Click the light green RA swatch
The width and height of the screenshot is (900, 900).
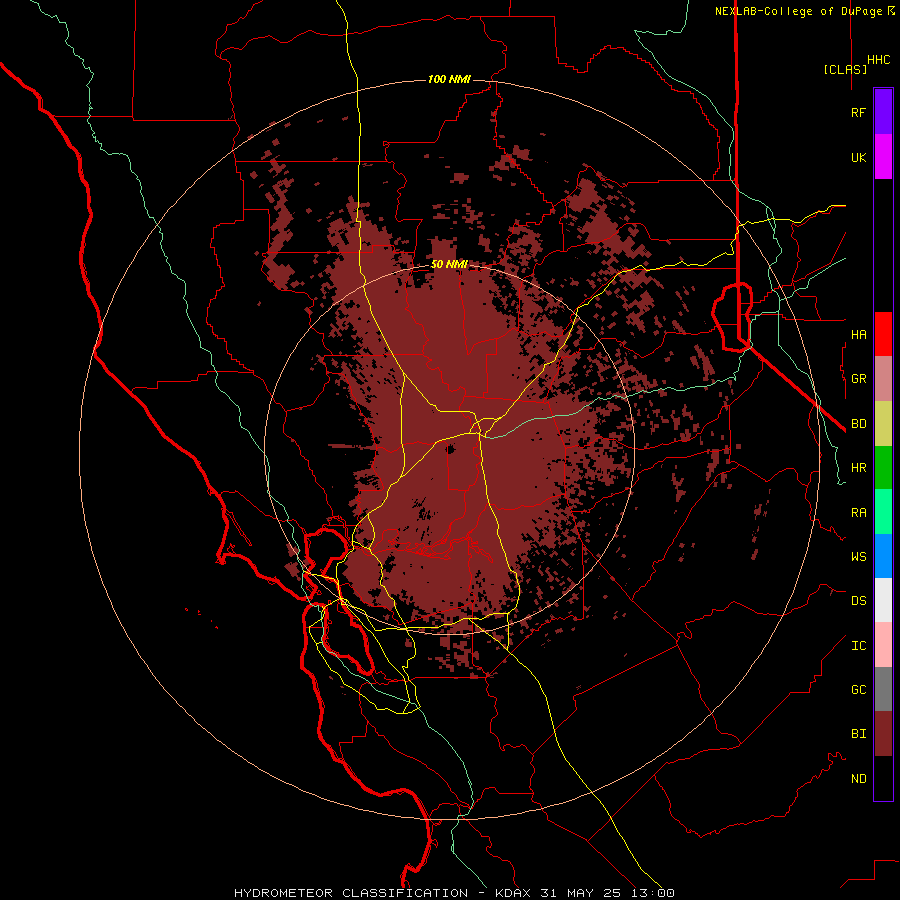[x=883, y=512]
